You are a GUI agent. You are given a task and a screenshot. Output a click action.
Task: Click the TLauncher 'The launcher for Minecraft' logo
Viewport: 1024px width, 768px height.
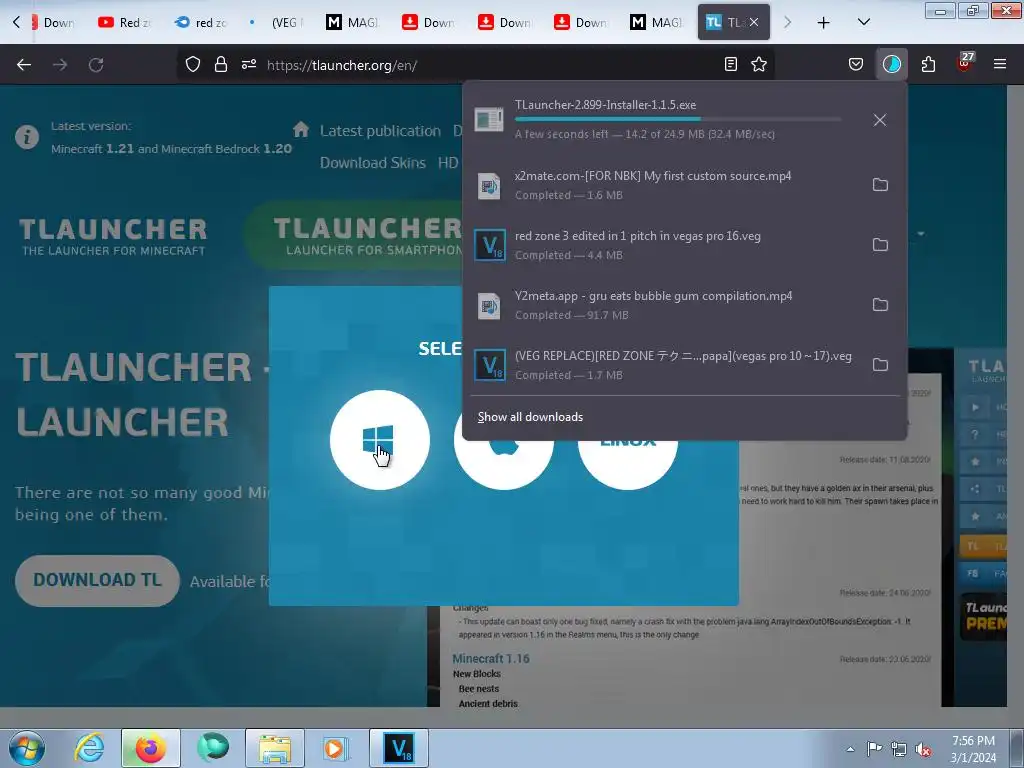coord(113,236)
